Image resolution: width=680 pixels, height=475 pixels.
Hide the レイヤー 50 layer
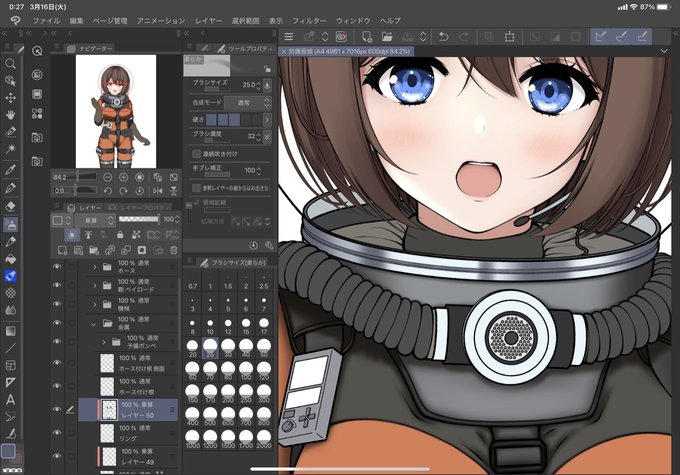[57, 409]
